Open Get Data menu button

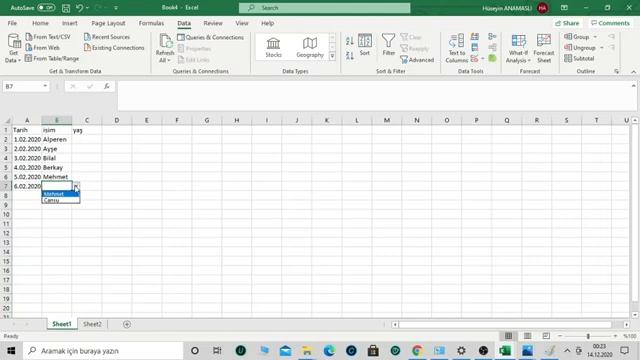click(13, 48)
